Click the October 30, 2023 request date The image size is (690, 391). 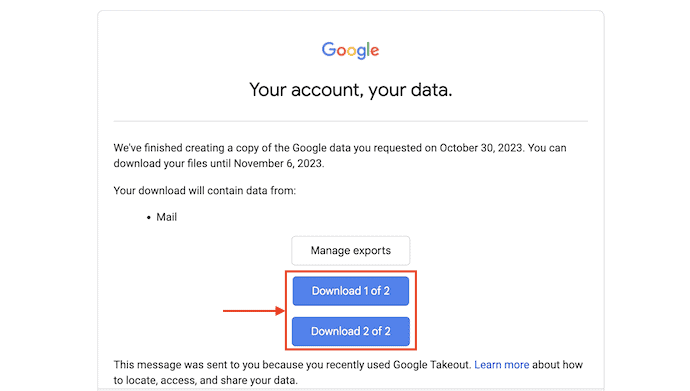(x=481, y=148)
